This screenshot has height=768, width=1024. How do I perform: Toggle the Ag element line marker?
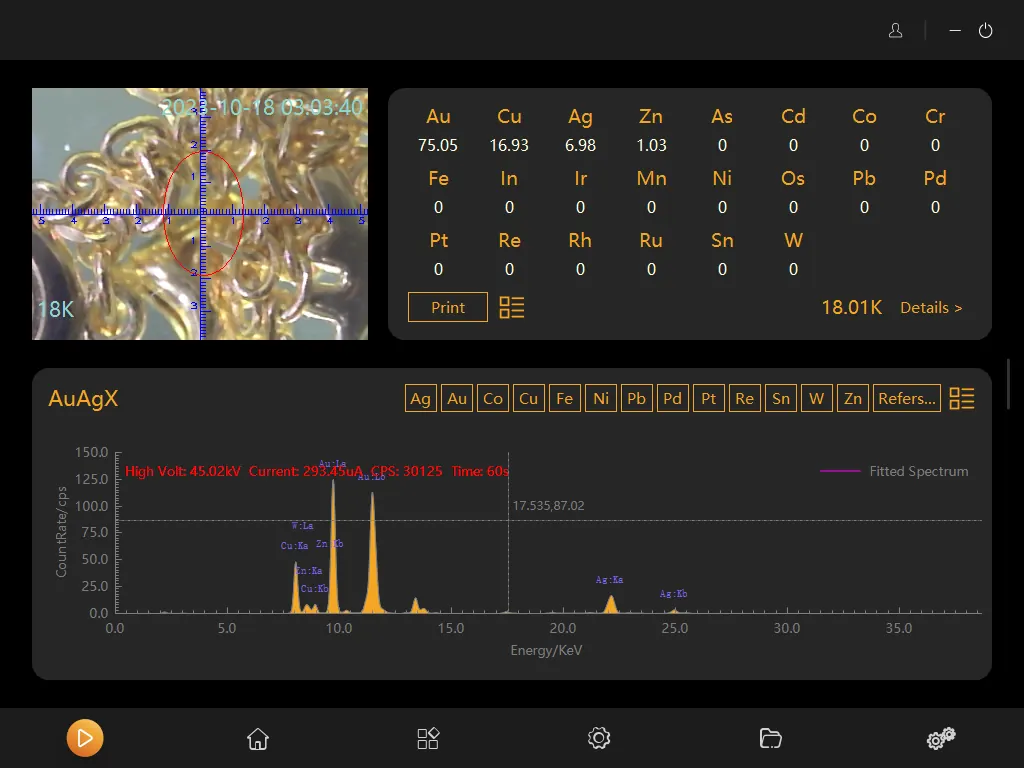click(x=421, y=399)
